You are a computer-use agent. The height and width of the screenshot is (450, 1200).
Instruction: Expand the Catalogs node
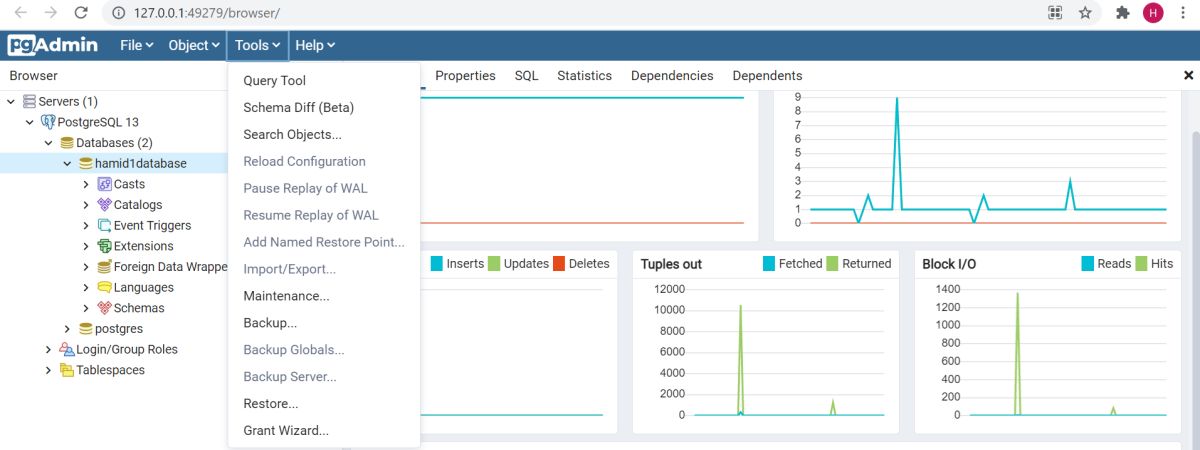(x=86, y=205)
